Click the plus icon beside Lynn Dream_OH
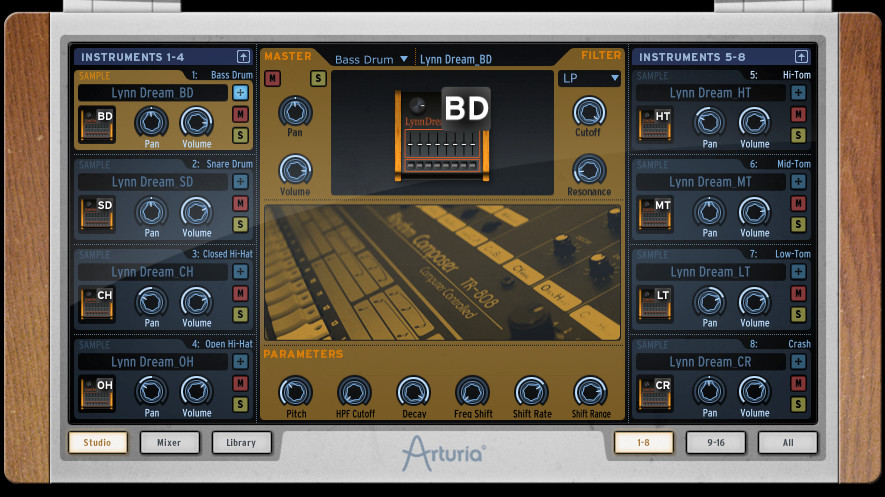885x497 pixels. coord(240,362)
